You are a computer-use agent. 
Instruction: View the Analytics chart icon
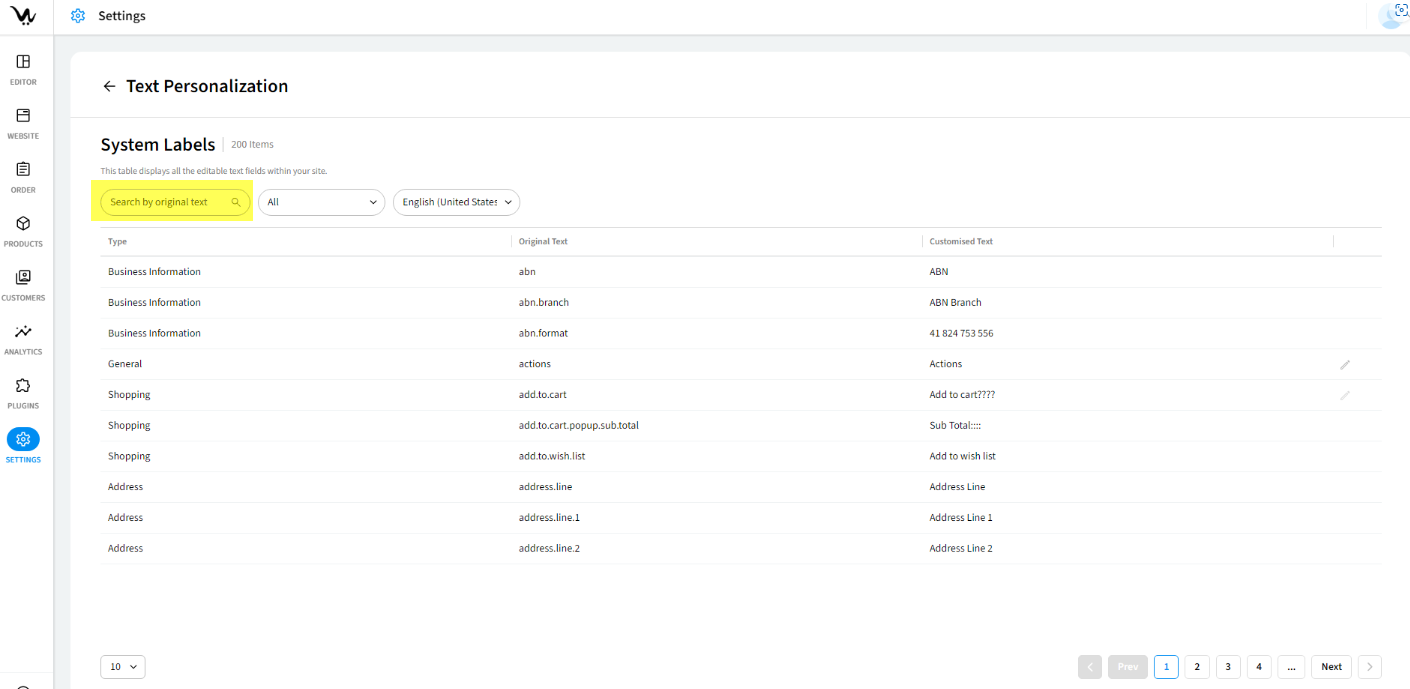23,332
